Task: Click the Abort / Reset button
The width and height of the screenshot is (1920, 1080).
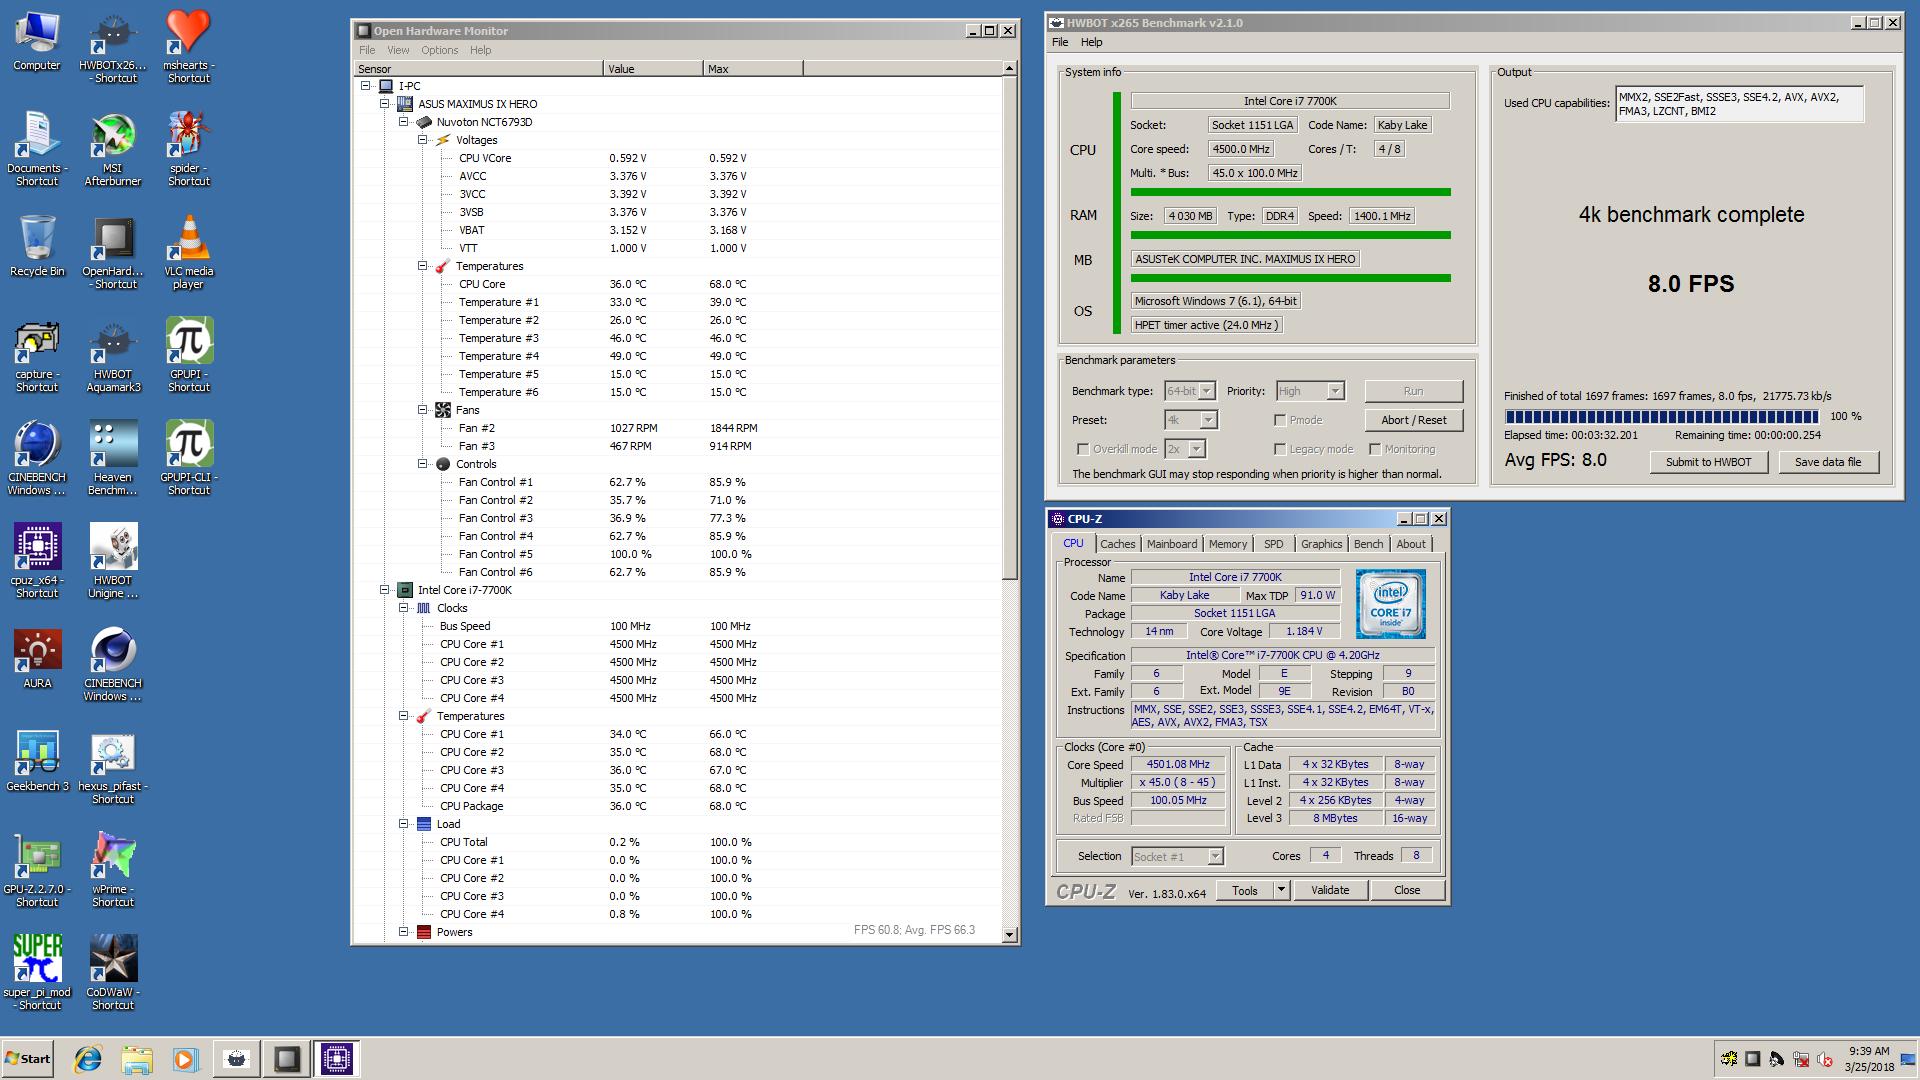Action: click(x=1414, y=420)
